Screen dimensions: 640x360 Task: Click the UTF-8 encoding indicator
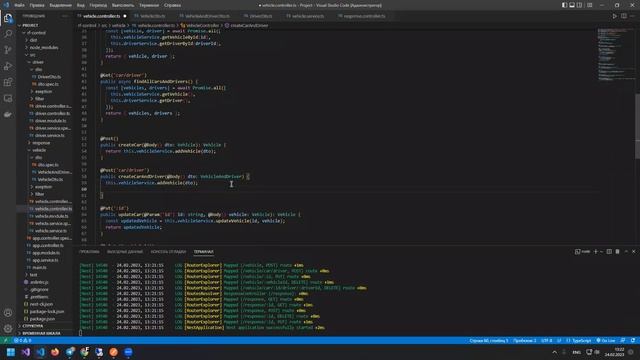547,340
